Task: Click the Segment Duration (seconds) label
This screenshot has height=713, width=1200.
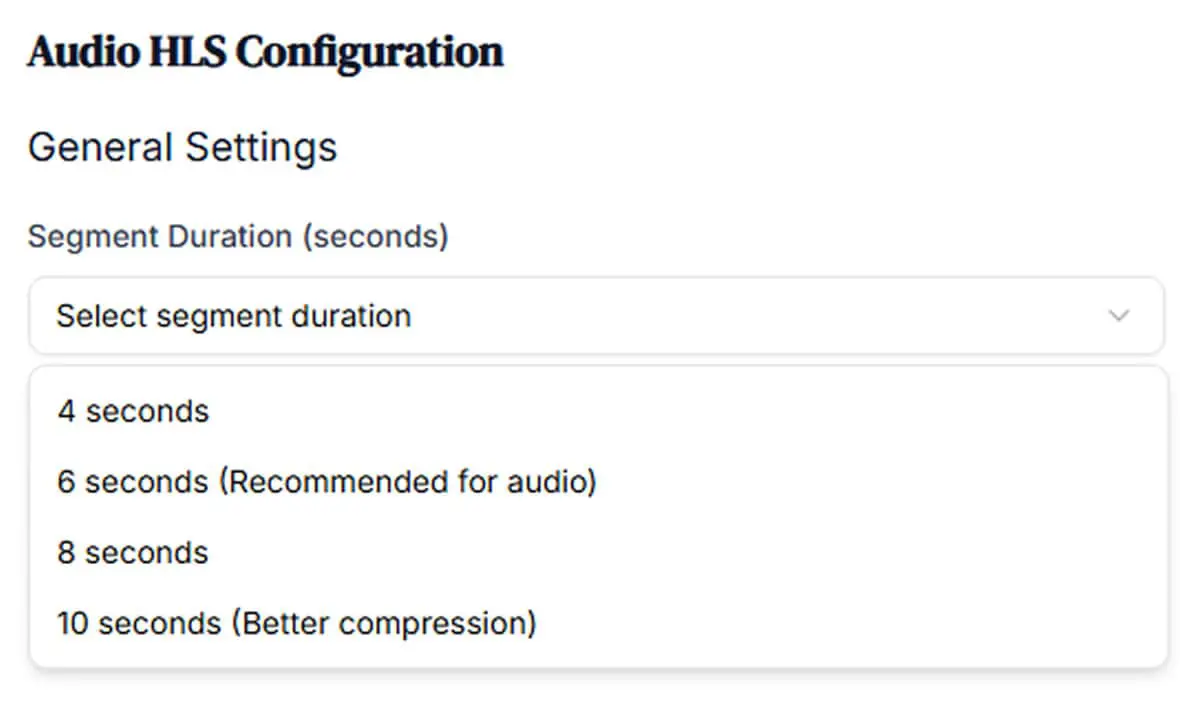Action: pos(238,238)
